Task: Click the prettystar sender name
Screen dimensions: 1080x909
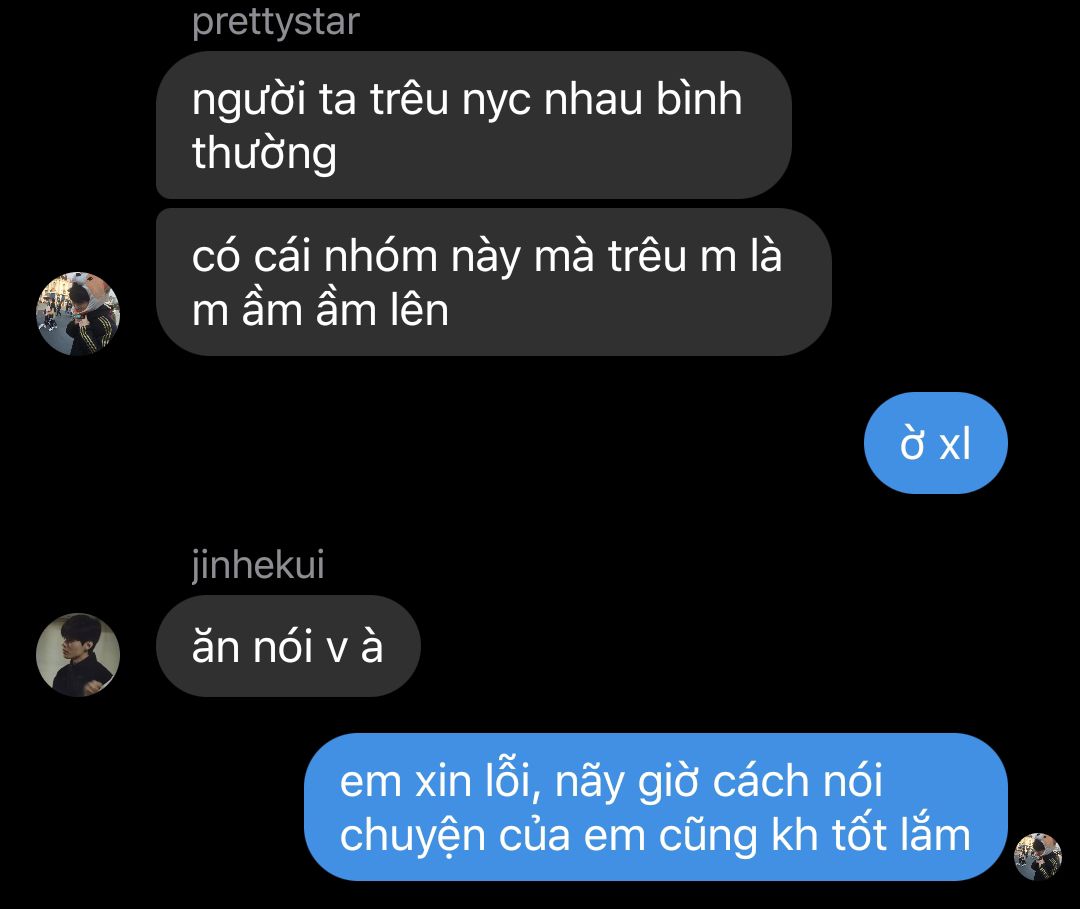Action: [x=276, y=21]
